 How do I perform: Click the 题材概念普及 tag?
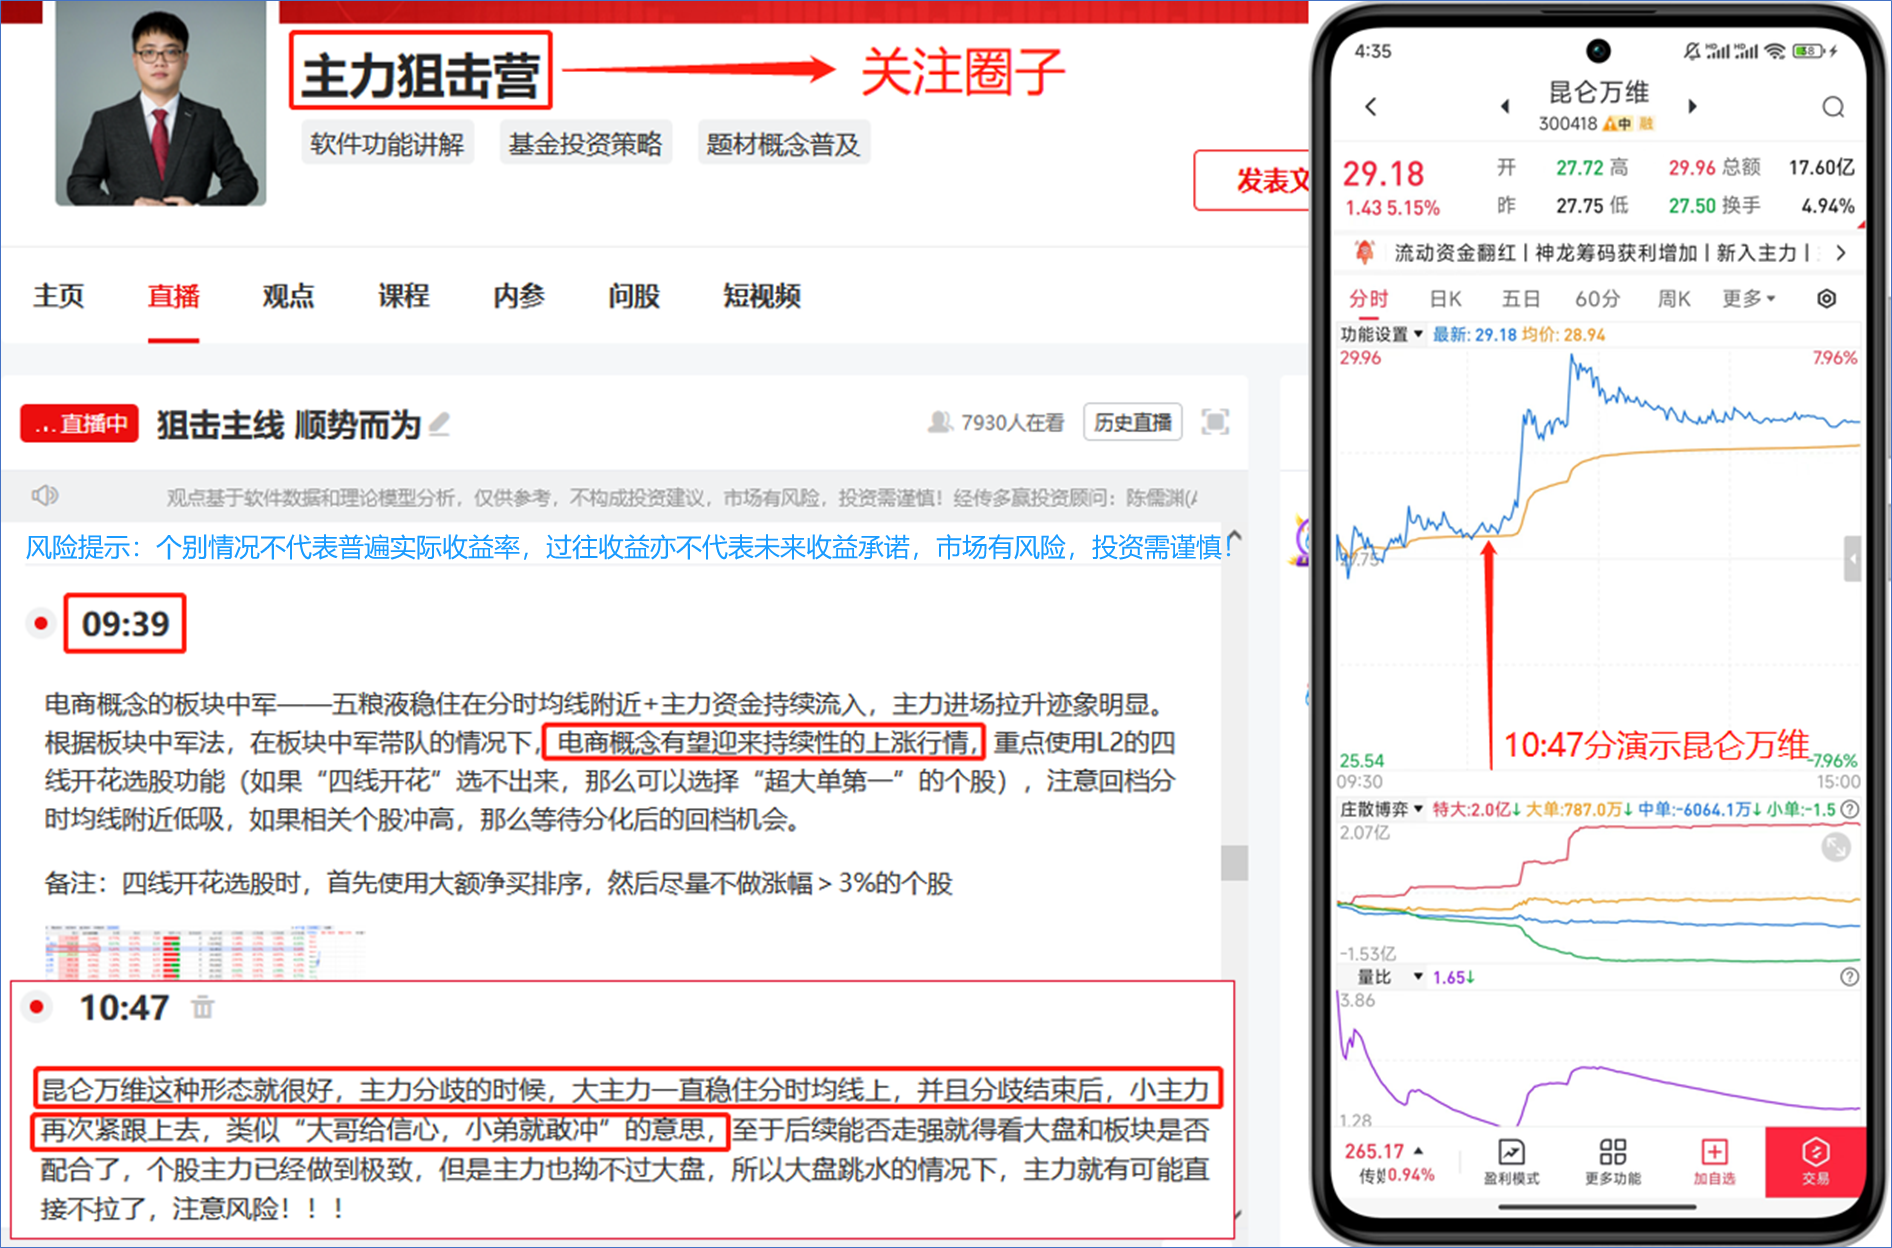(x=783, y=144)
